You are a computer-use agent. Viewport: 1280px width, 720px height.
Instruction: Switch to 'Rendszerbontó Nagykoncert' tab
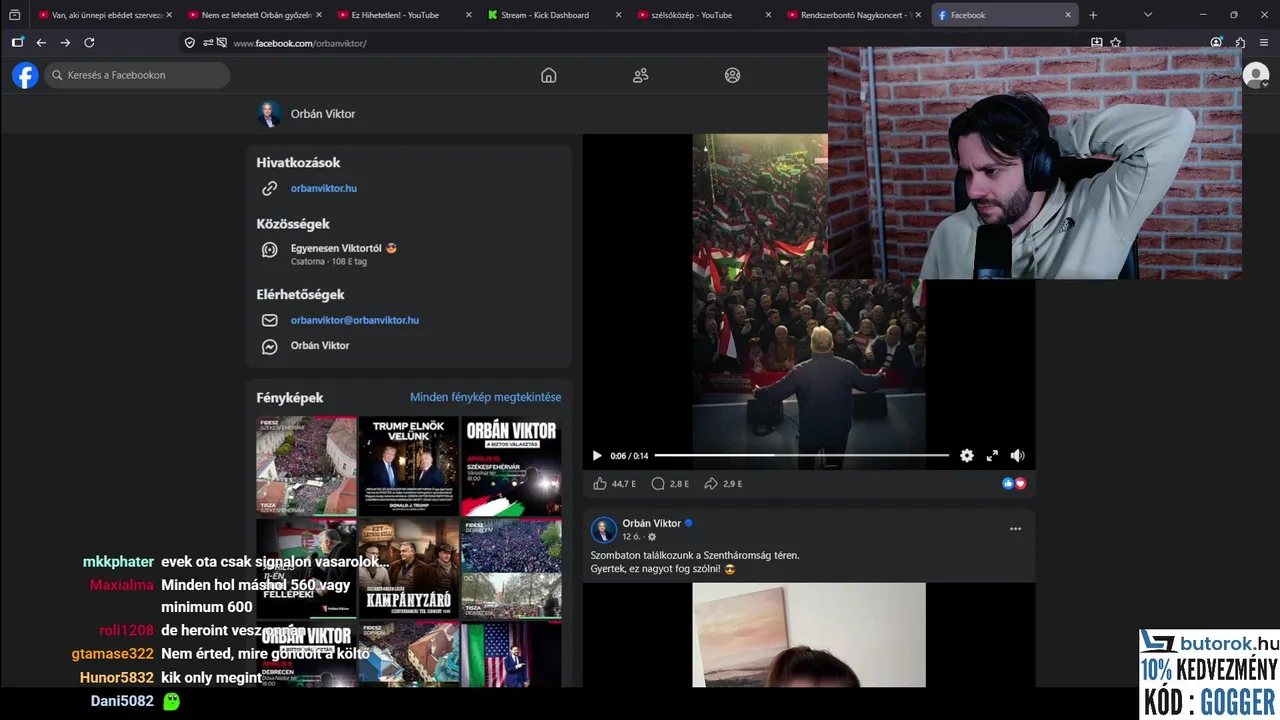853,15
